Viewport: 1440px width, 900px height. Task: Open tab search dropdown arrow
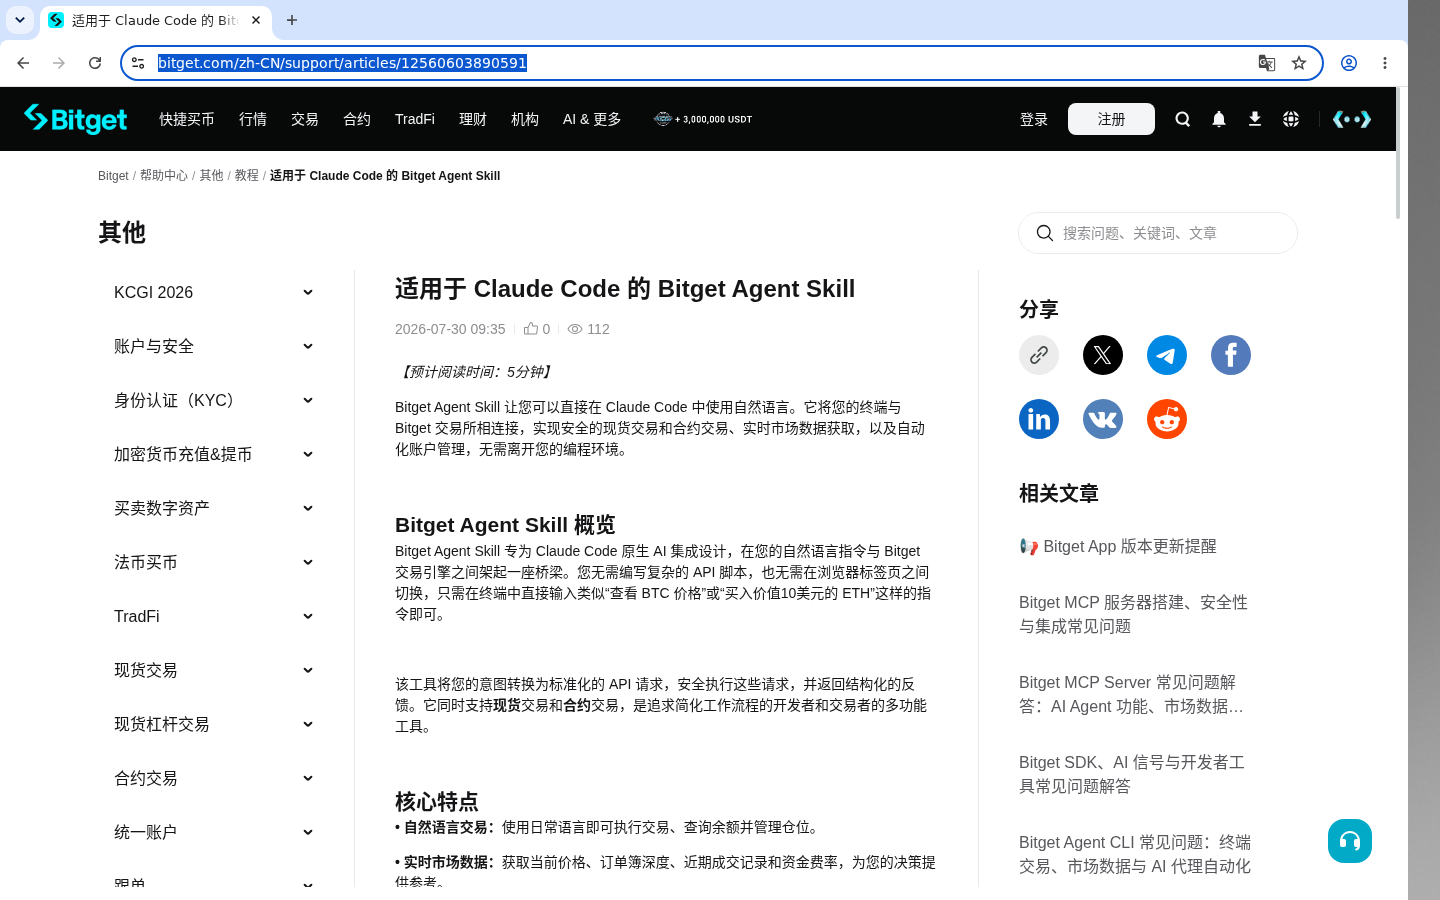pyautogui.click(x=20, y=20)
